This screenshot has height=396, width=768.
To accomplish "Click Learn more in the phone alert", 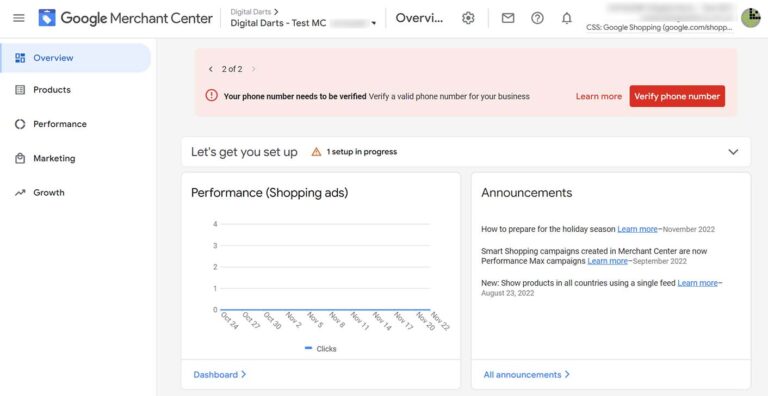I will pos(599,97).
